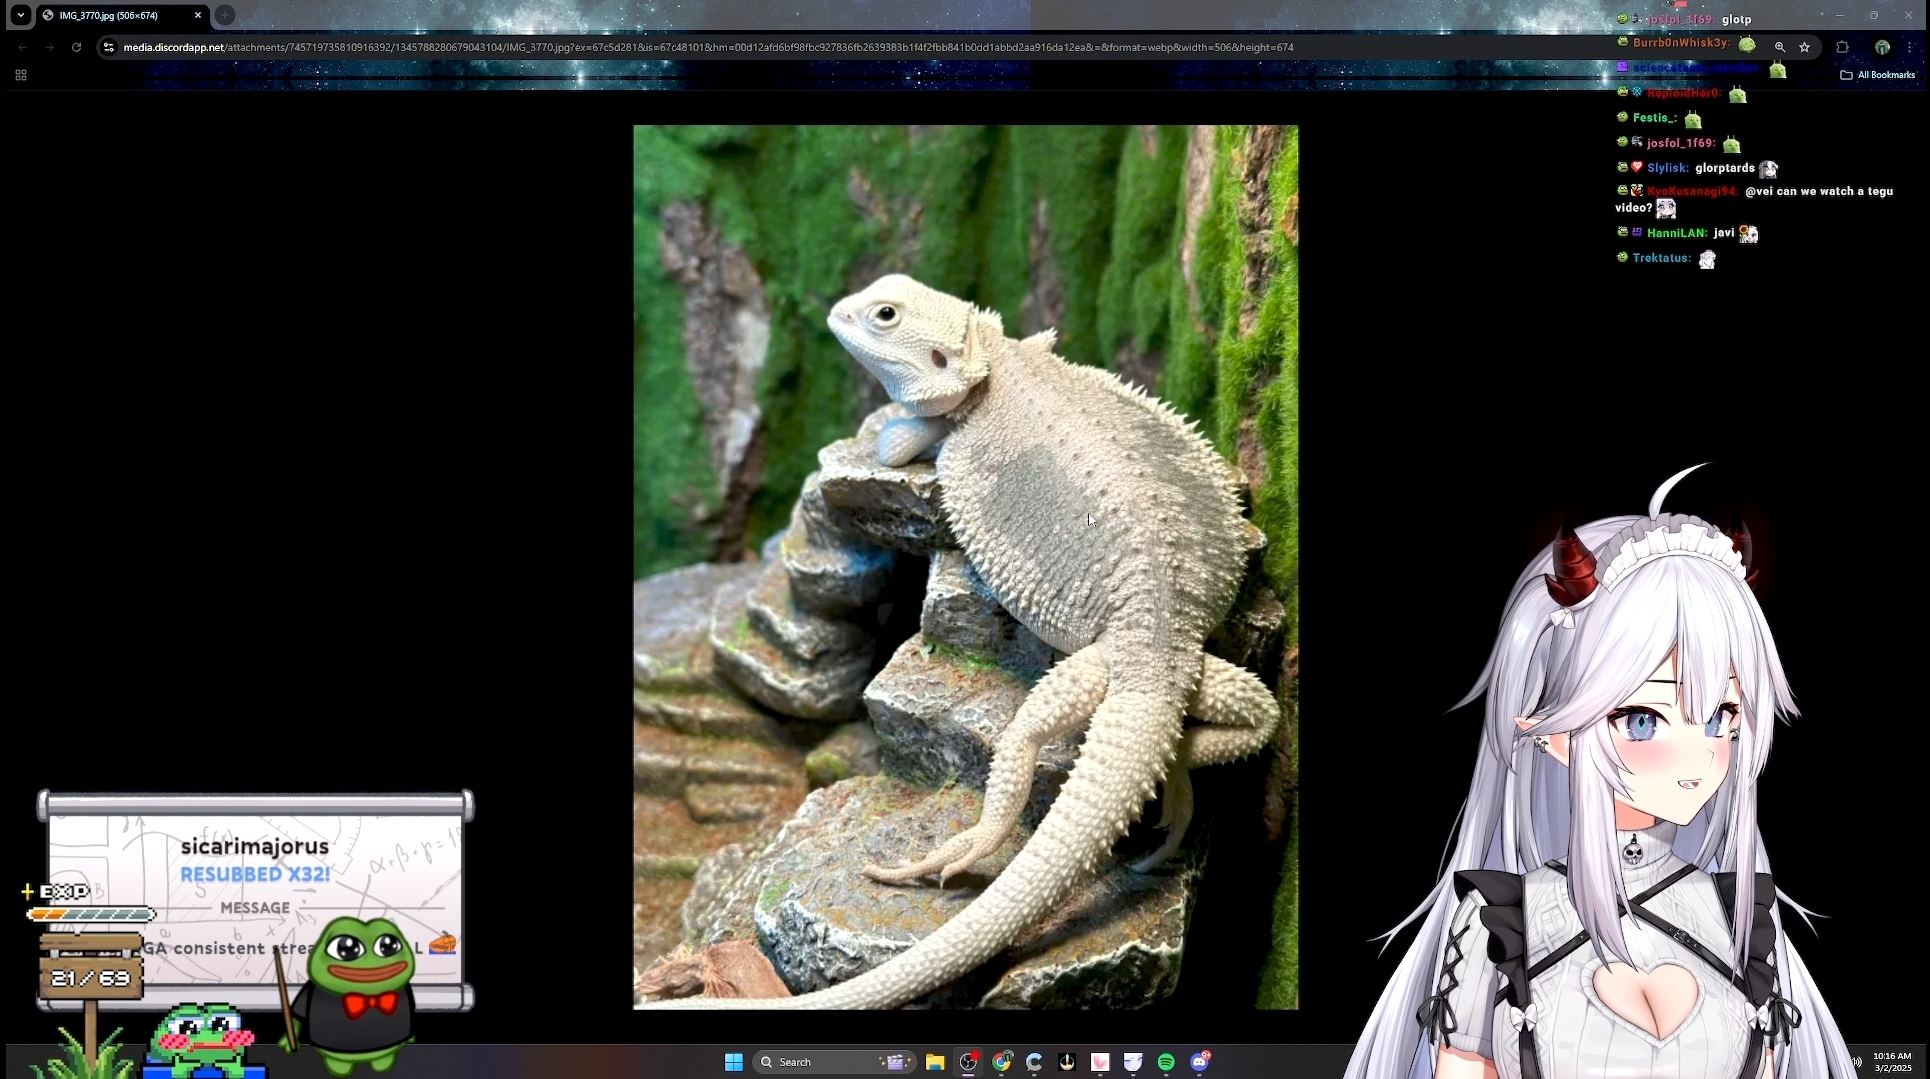Viewport: 1930px width, 1079px height.
Task: Open a new tab with plus button
Action: (225, 15)
